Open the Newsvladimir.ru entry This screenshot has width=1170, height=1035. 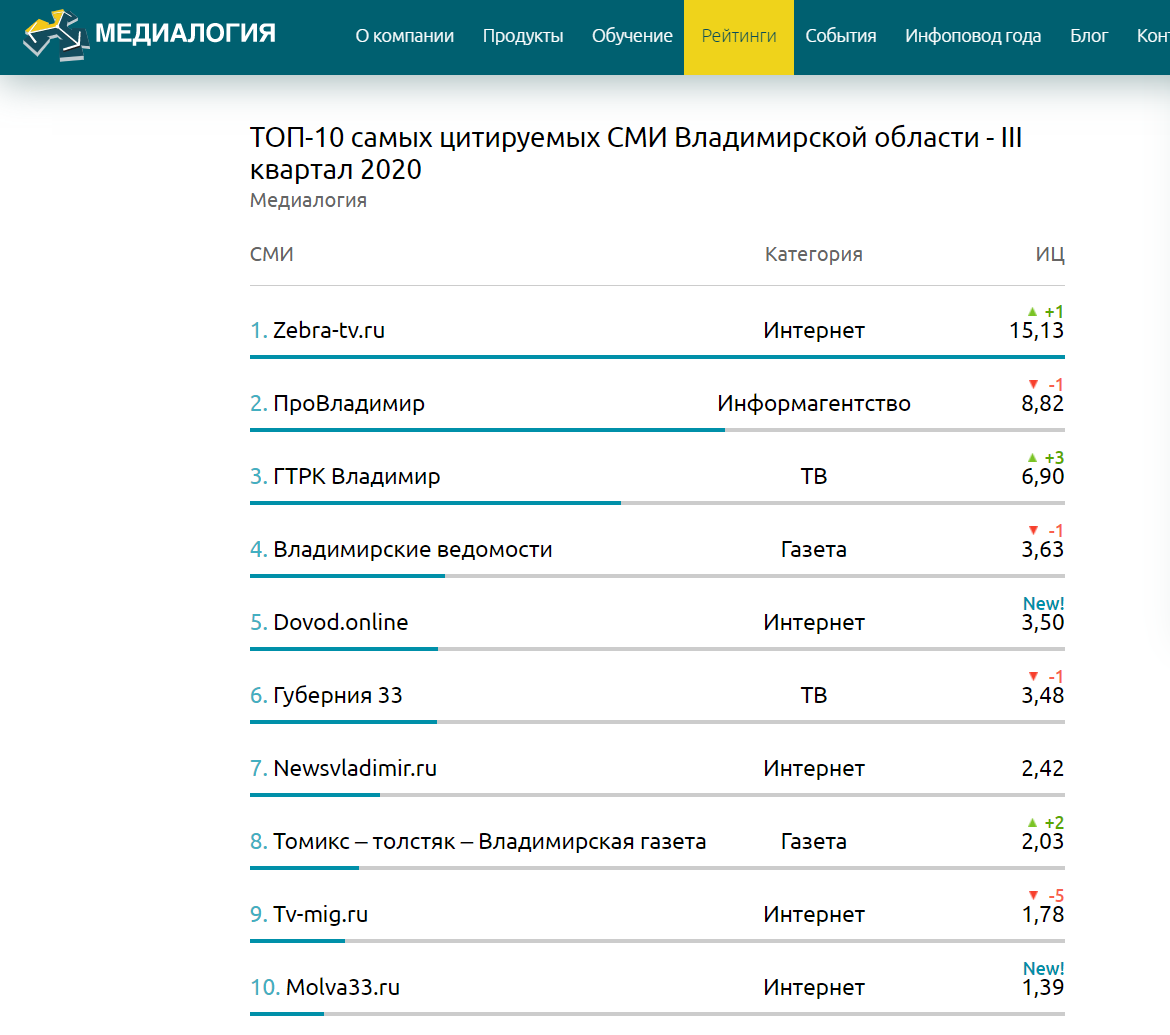coord(355,768)
